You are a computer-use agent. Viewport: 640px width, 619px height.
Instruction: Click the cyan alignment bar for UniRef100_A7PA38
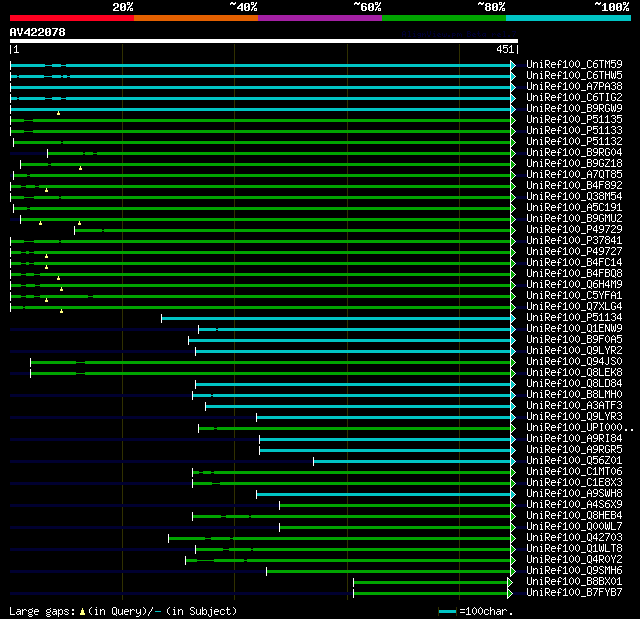coord(260,87)
